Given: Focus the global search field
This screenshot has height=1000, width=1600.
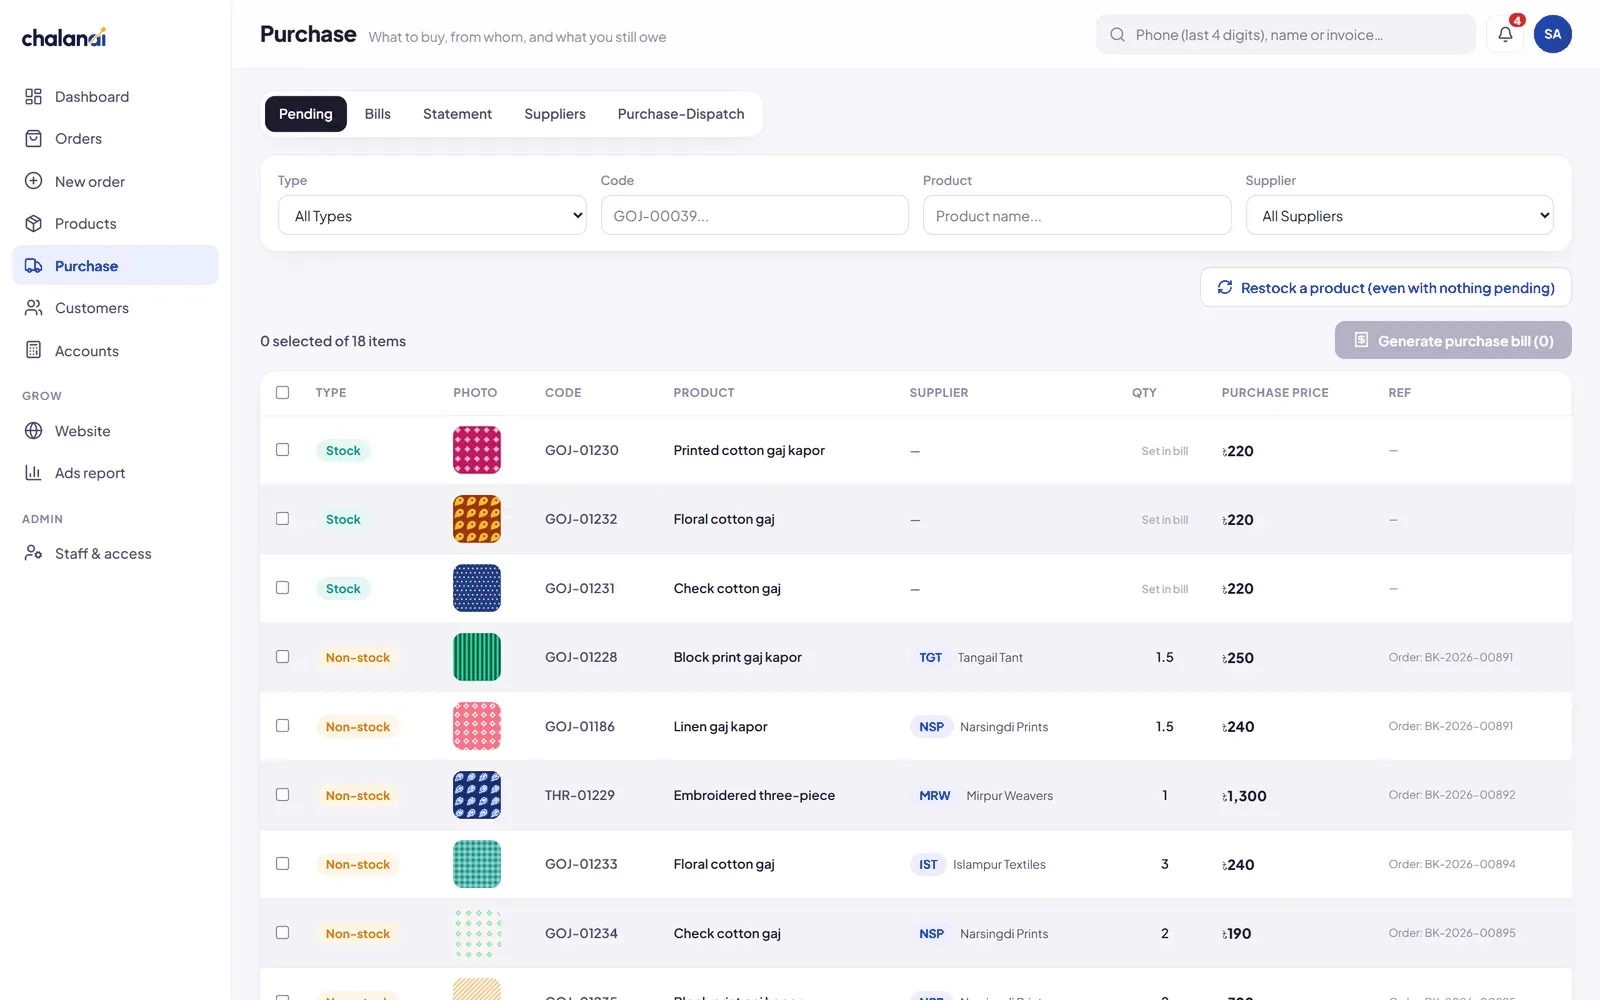Looking at the screenshot, I should pyautogui.click(x=1286, y=35).
